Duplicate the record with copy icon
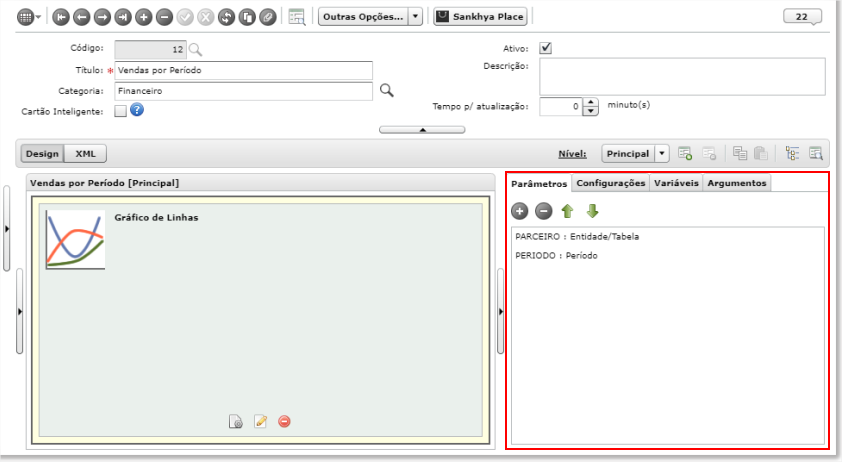Viewport: 842px width, 462px height. tap(247, 17)
